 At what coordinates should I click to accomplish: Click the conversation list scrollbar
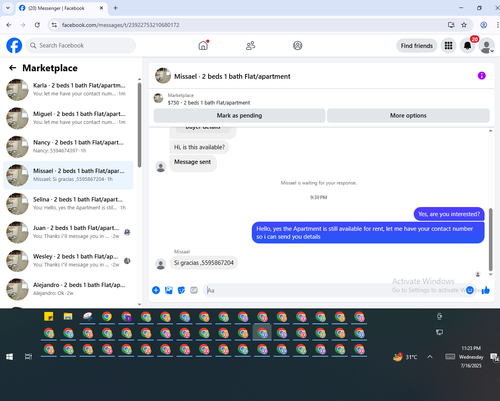(139, 125)
